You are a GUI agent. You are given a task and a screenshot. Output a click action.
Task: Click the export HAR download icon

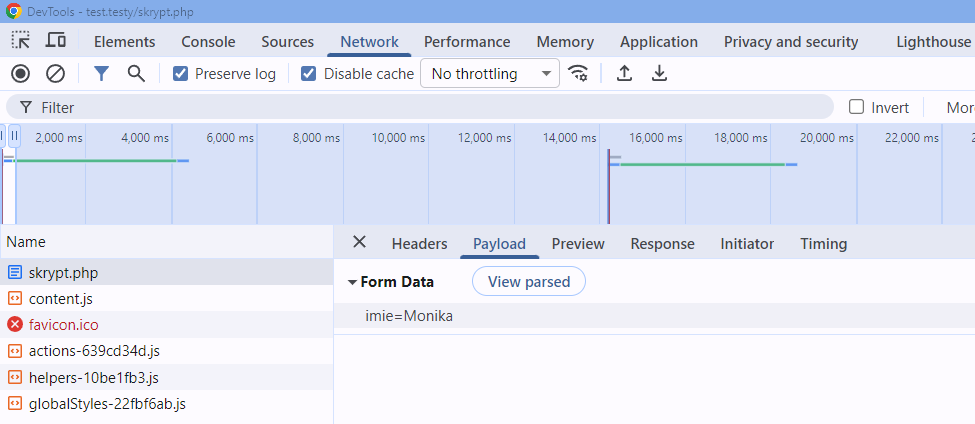(x=659, y=73)
